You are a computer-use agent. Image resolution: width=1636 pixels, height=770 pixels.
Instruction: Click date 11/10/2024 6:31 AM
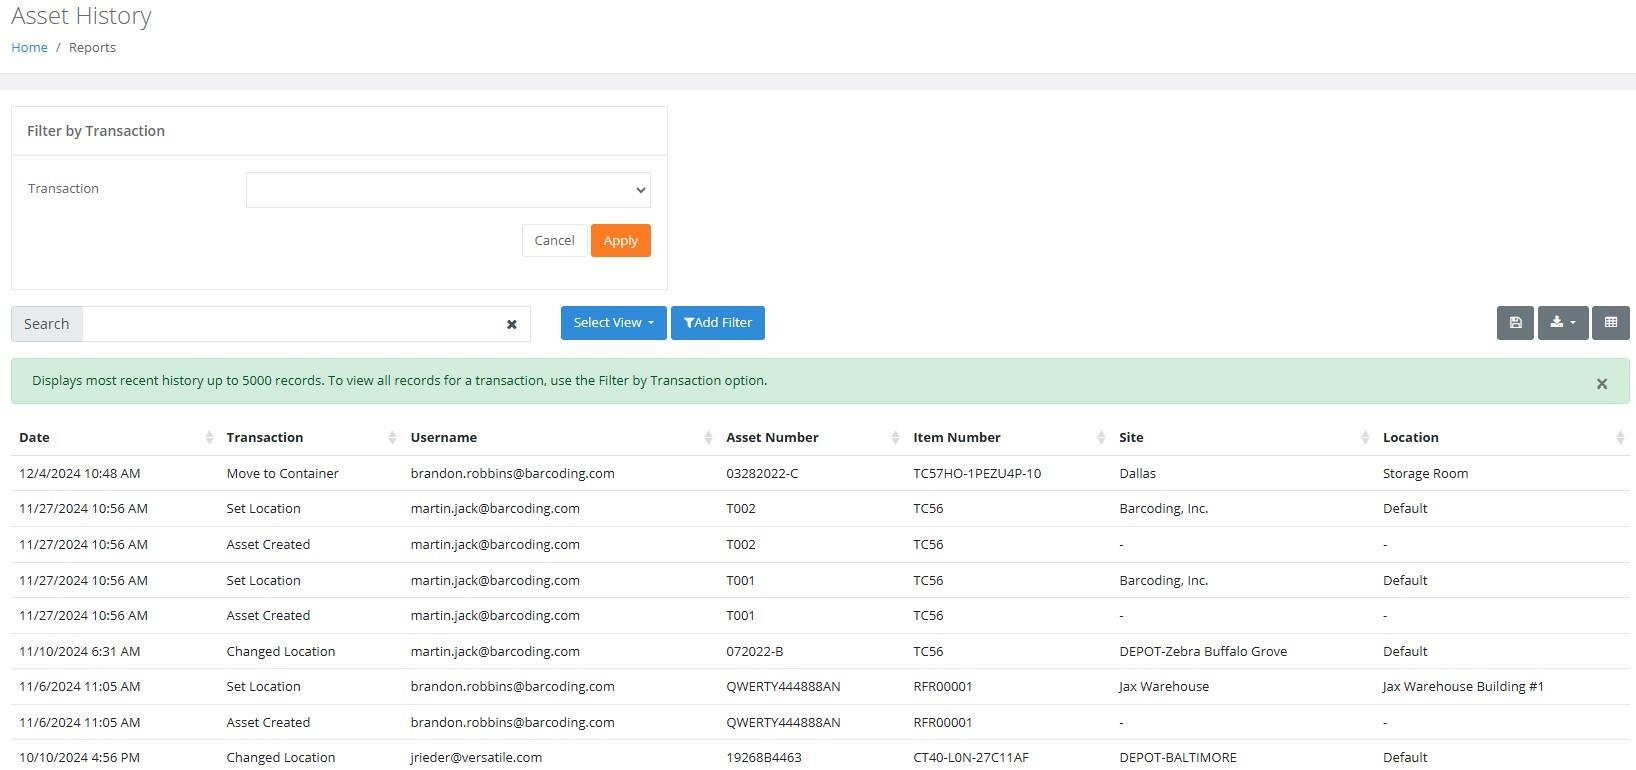79,652
